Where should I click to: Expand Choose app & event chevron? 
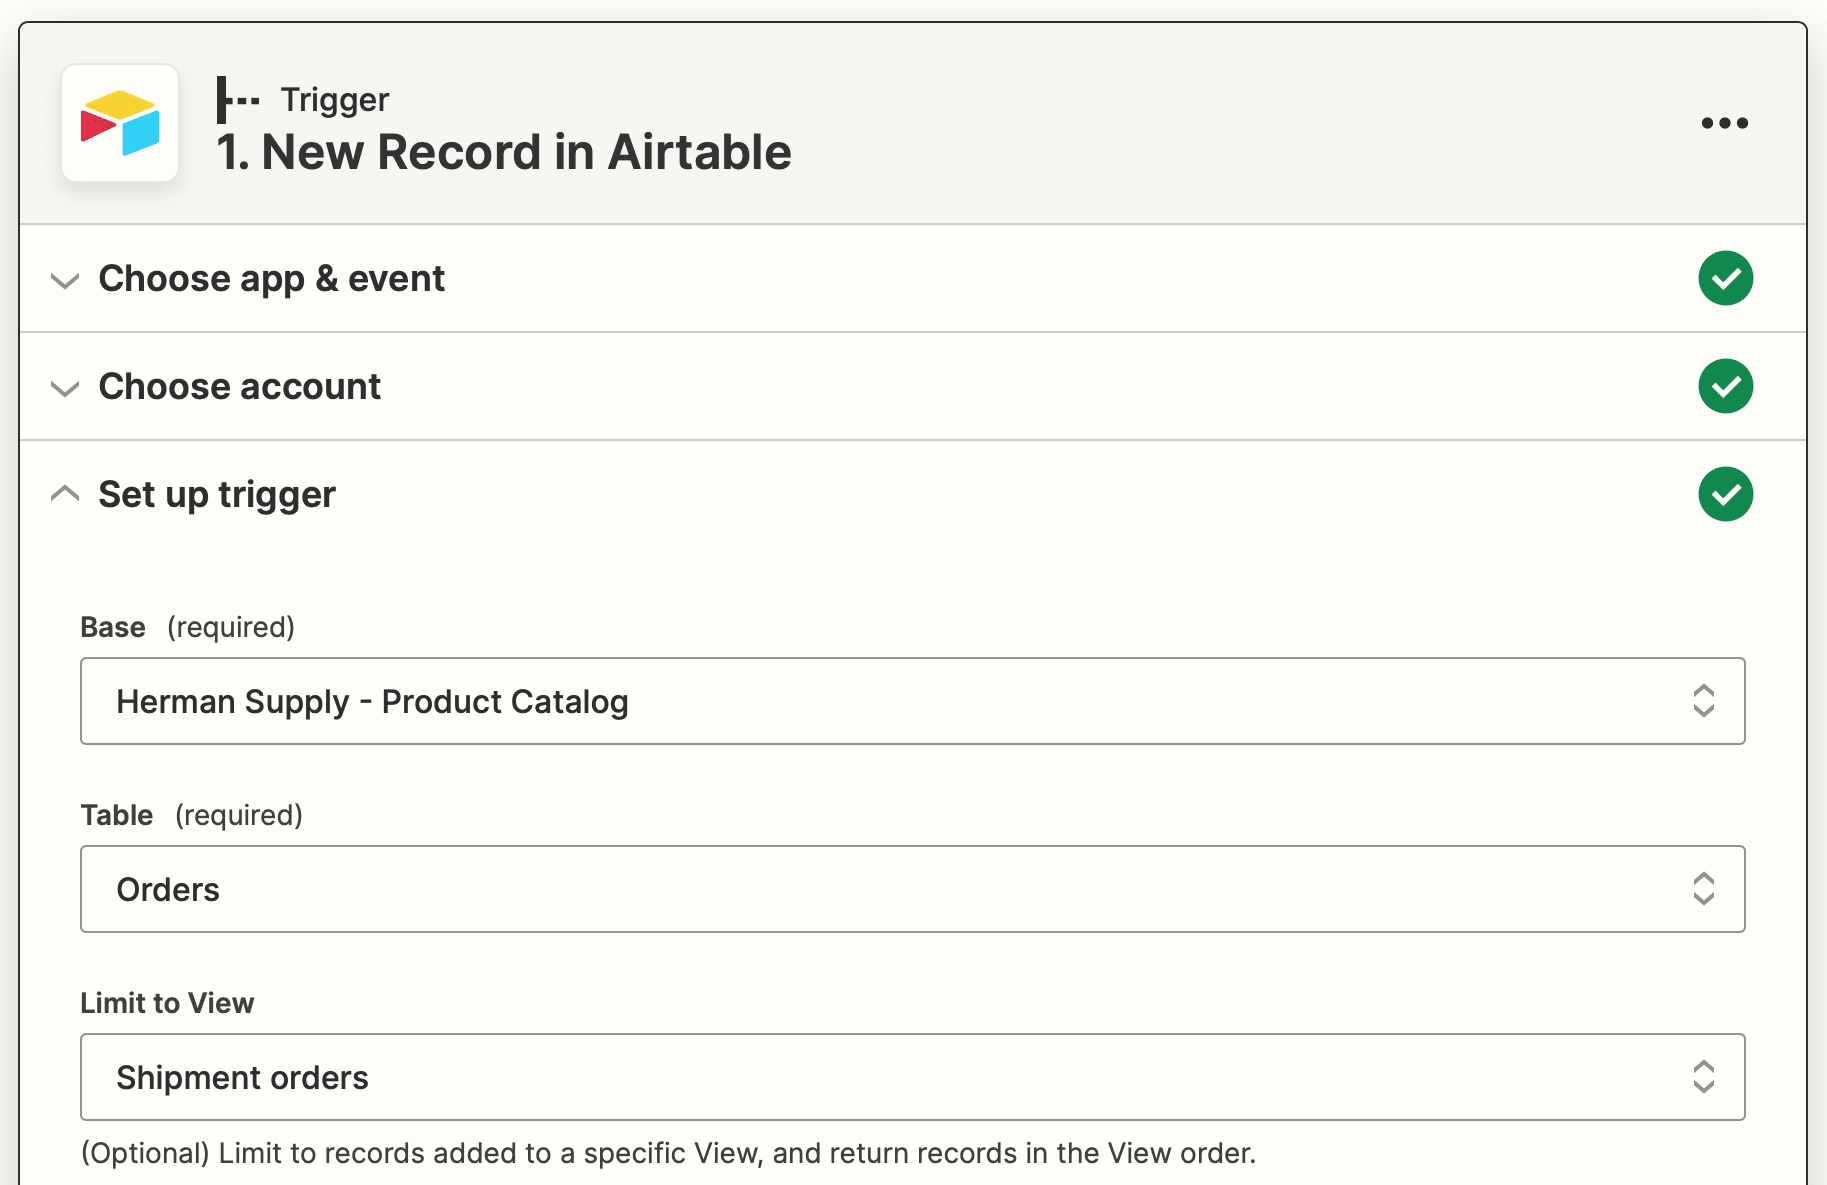click(65, 280)
